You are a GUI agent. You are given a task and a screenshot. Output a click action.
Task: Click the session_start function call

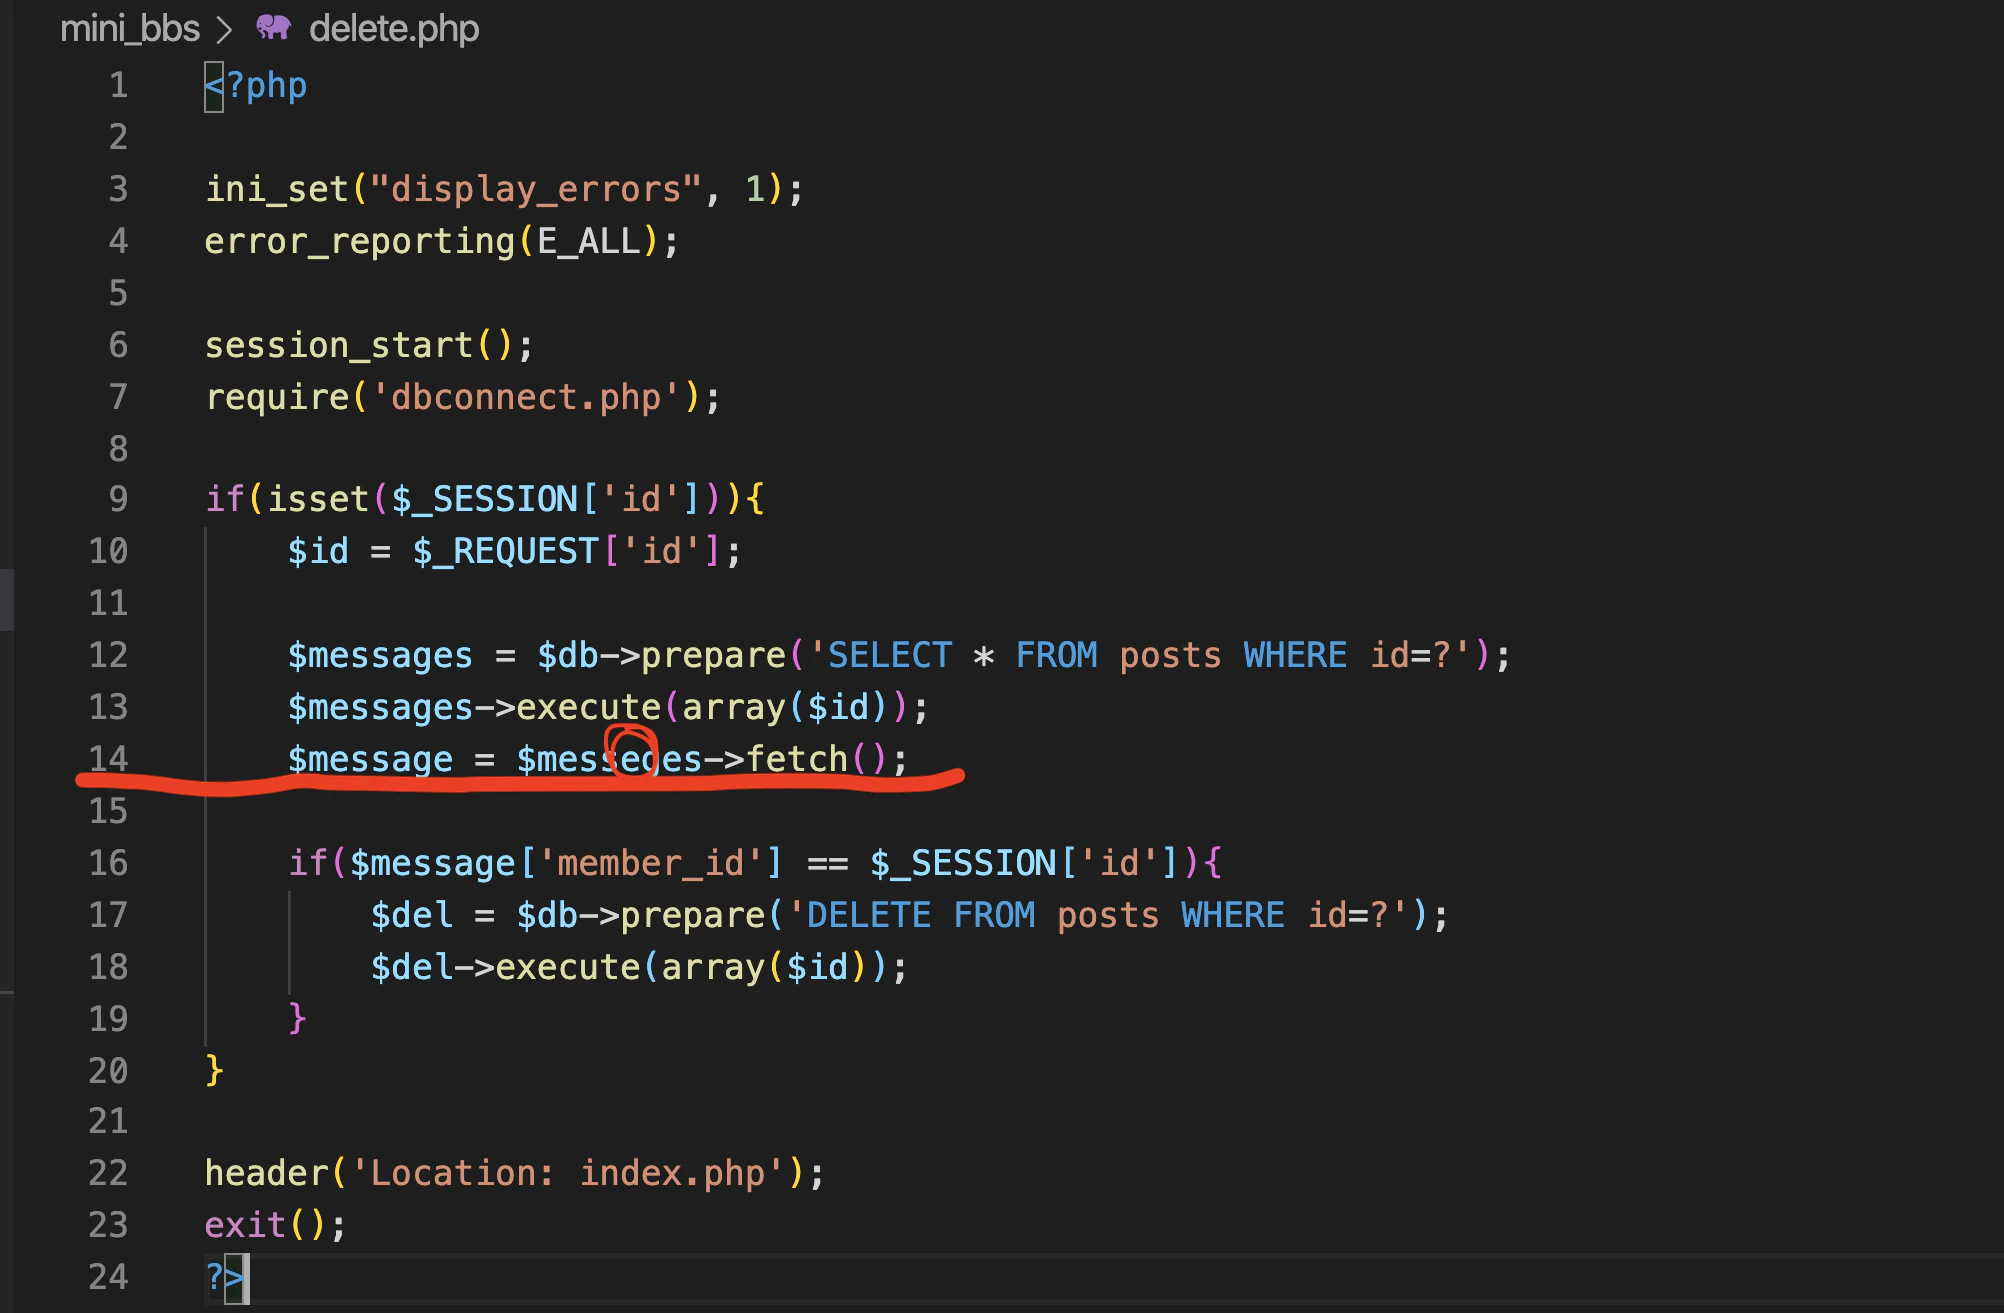[x=338, y=345]
